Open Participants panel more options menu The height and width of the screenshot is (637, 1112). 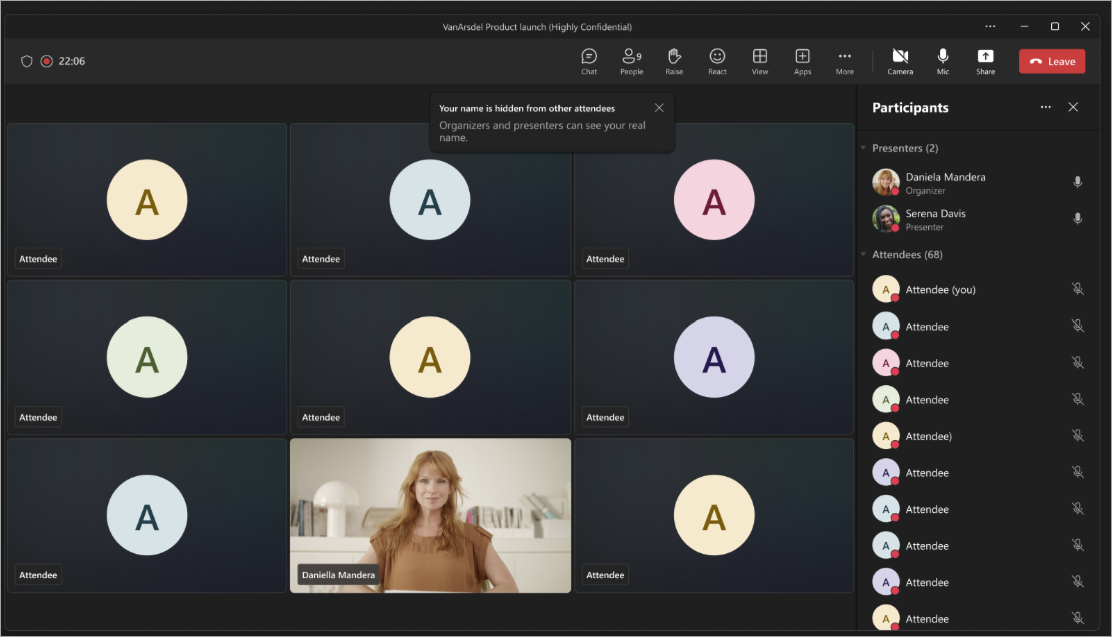pyautogui.click(x=1046, y=107)
